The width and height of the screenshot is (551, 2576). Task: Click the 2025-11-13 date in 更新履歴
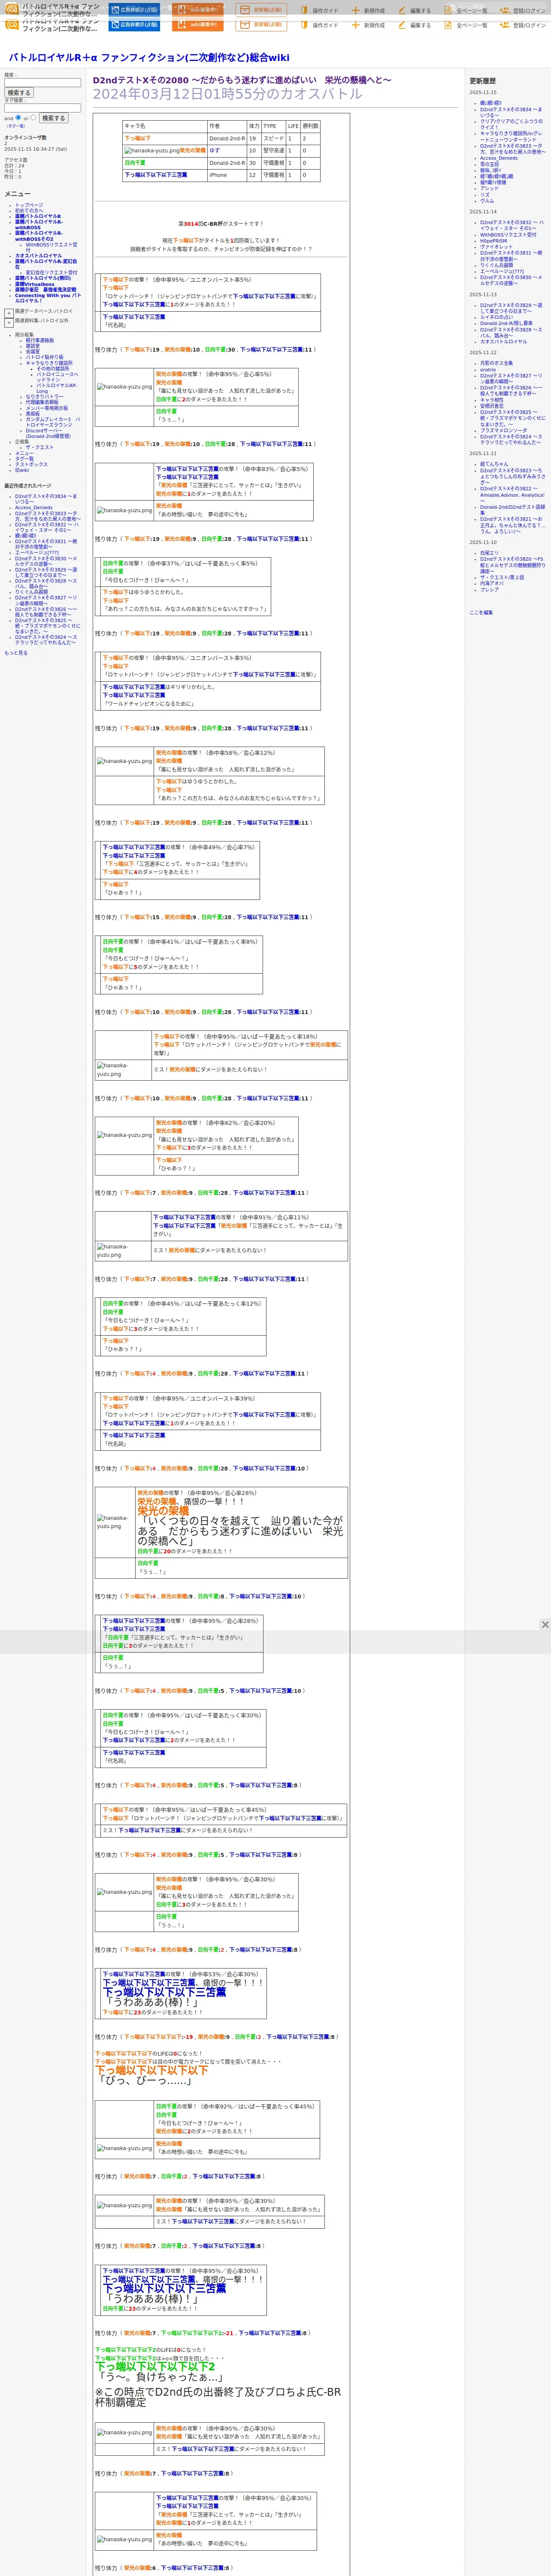[483, 295]
